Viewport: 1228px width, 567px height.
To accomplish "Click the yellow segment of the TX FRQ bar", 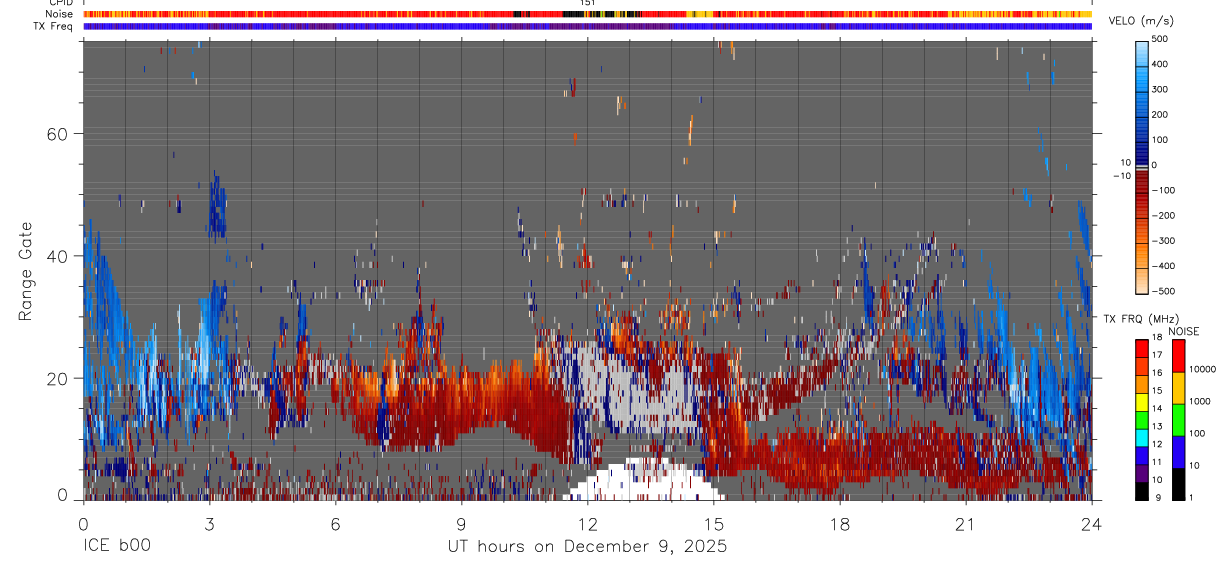I will click(x=1141, y=401).
